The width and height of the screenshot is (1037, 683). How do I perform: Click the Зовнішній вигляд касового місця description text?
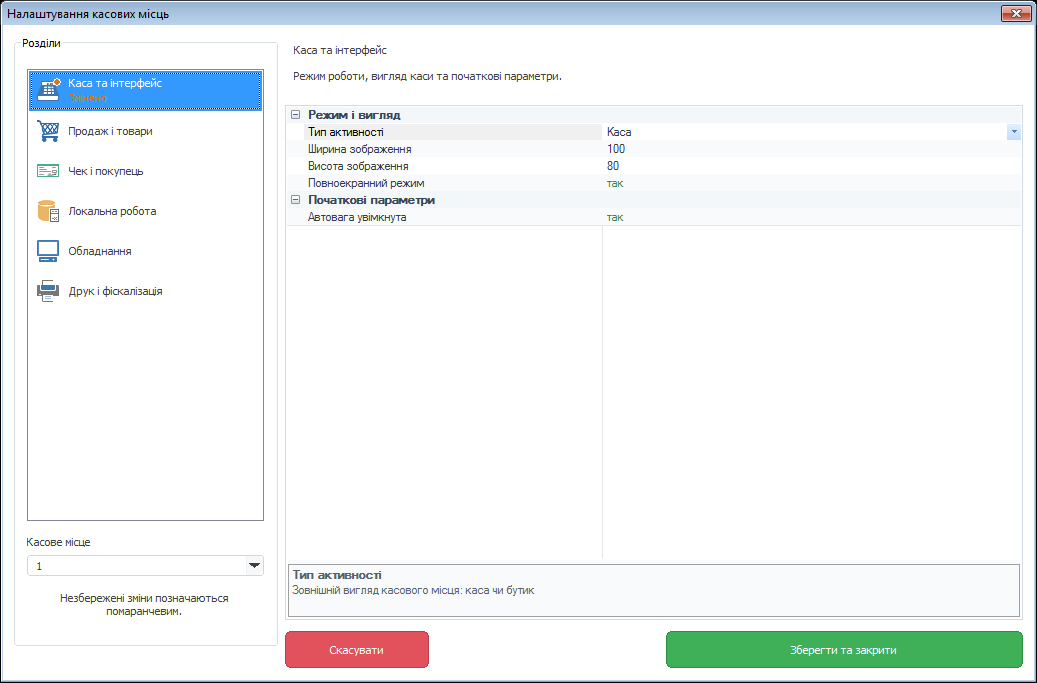413,590
